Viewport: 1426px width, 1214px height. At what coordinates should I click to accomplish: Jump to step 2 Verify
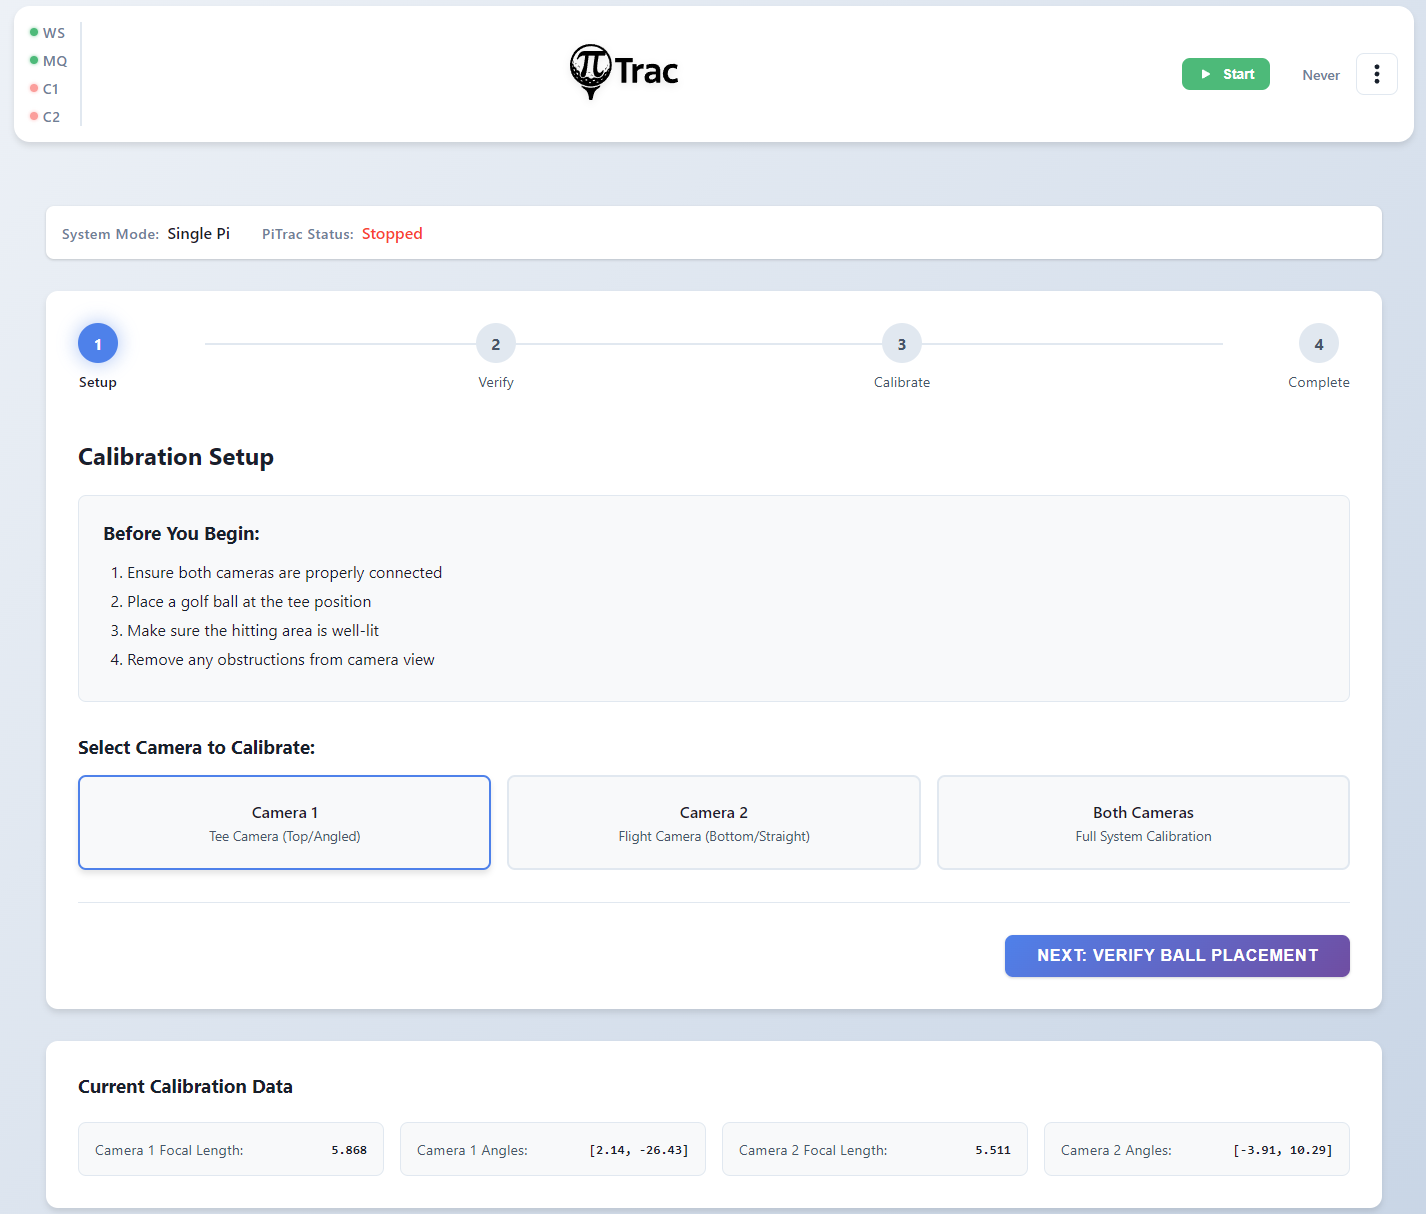[x=496, y=344]
